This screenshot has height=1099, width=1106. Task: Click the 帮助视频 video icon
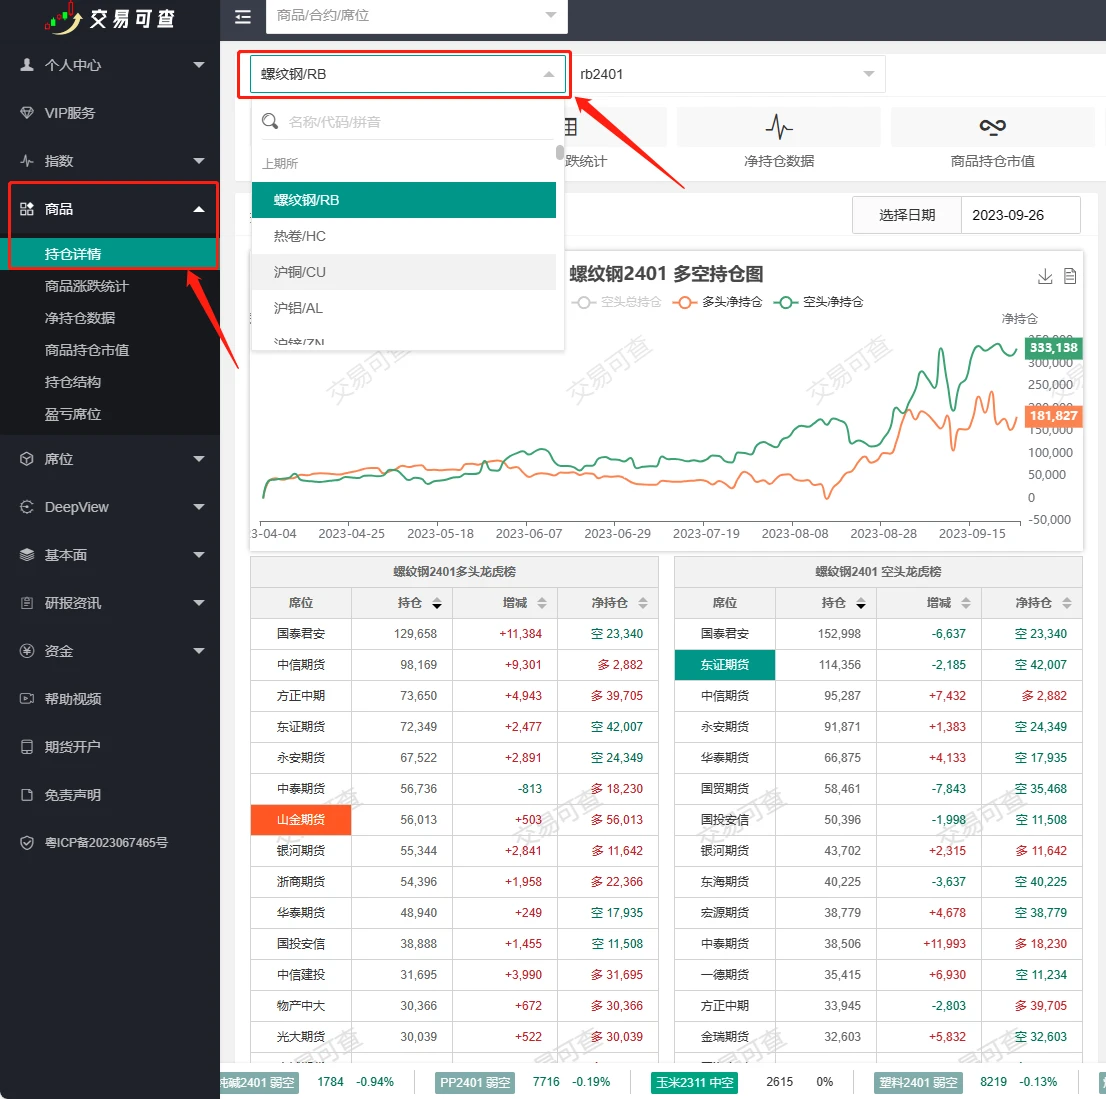coord(27,699)
